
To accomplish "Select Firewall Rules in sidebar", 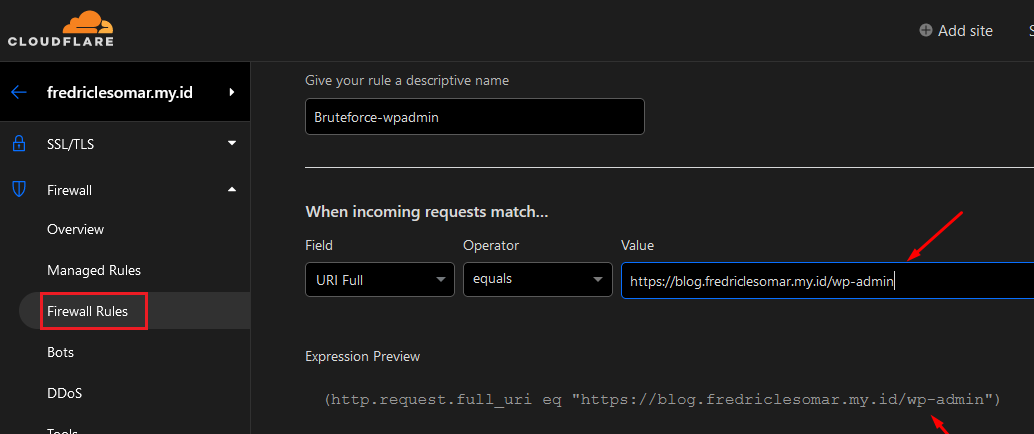I will pos(88,311).
